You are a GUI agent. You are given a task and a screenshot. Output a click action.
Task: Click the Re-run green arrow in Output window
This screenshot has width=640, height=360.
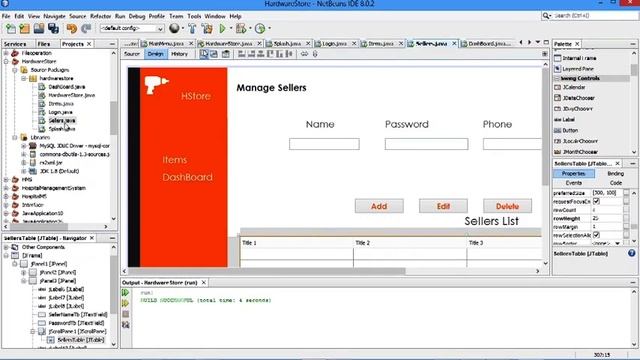126,293
